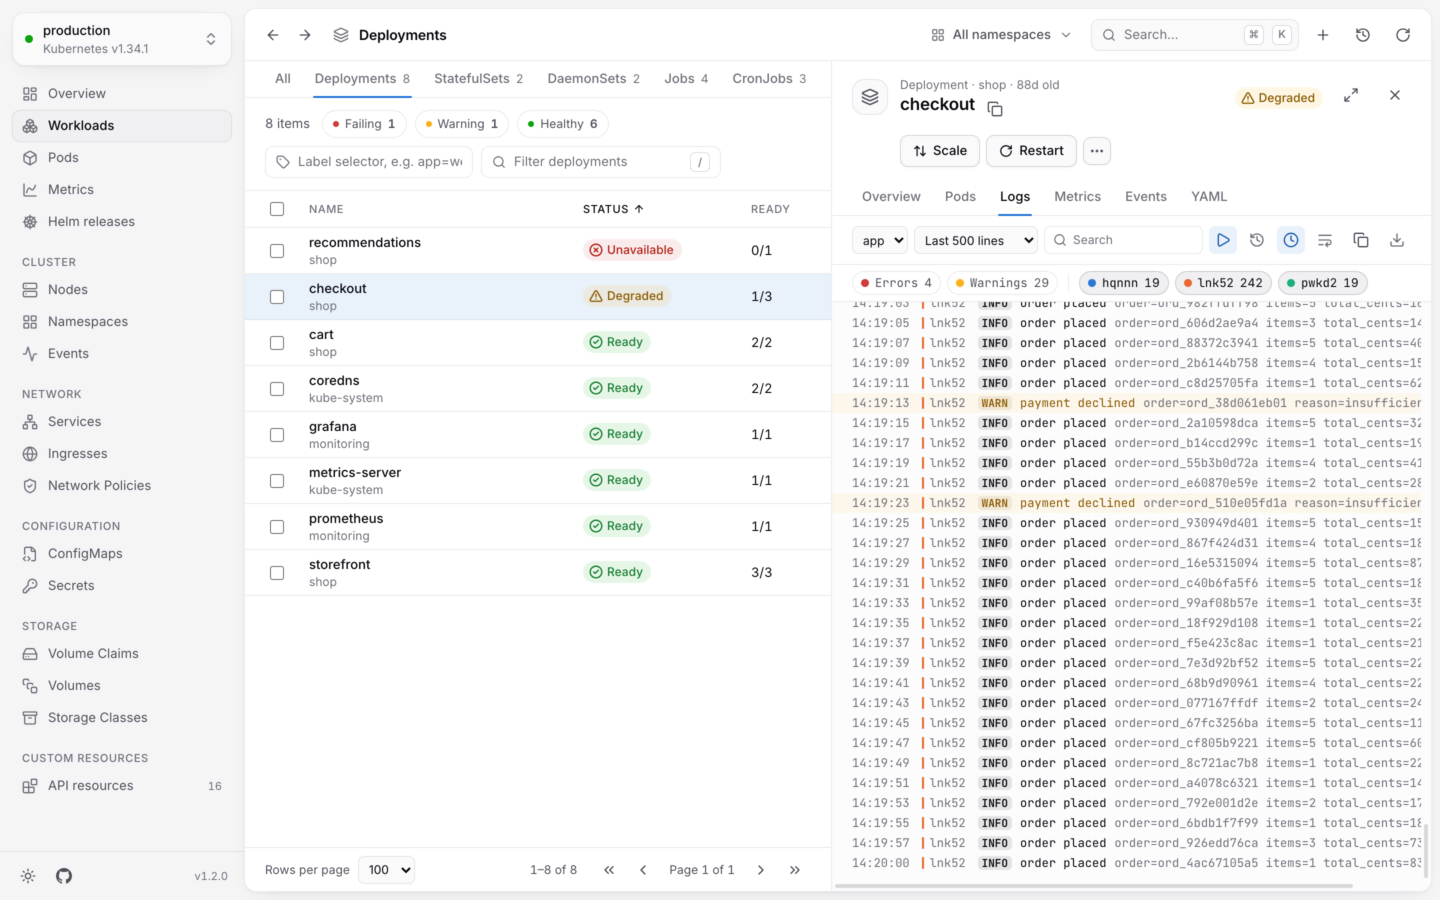Viewport: 1440px width, 900px height.
Task: Toggle log timestamps clock icon
Action: (1291, 240)
